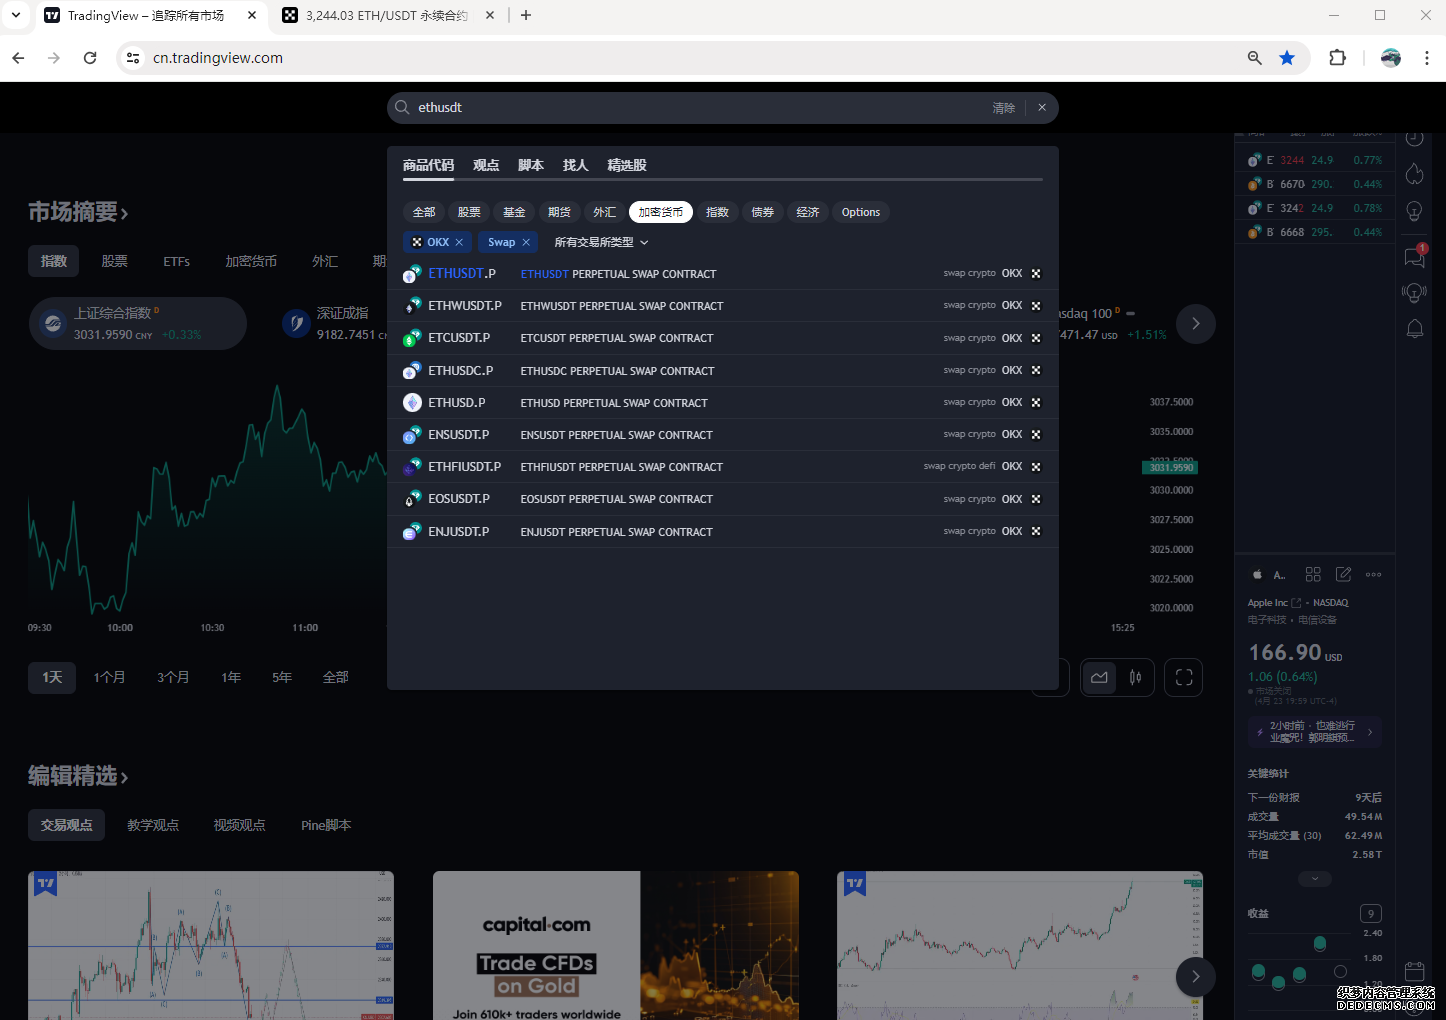Filter results by 外汇
Screen dimensions: 1446x1020
[604, 212]
